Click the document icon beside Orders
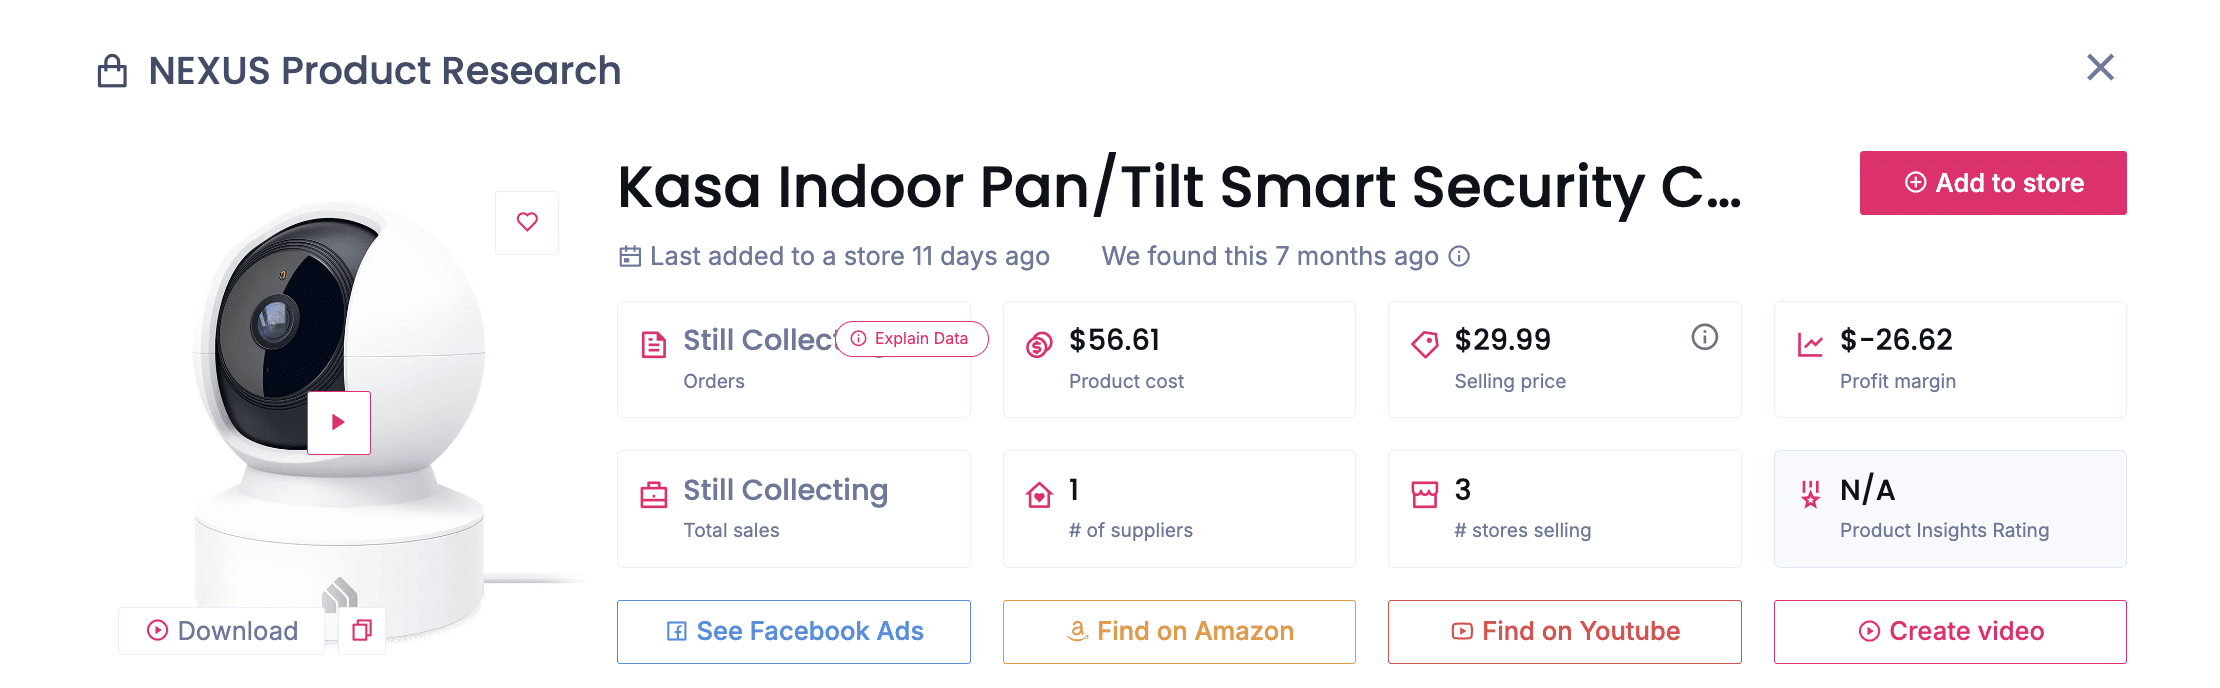Screen dimensions: 2220x688 (x=653, y=343)
